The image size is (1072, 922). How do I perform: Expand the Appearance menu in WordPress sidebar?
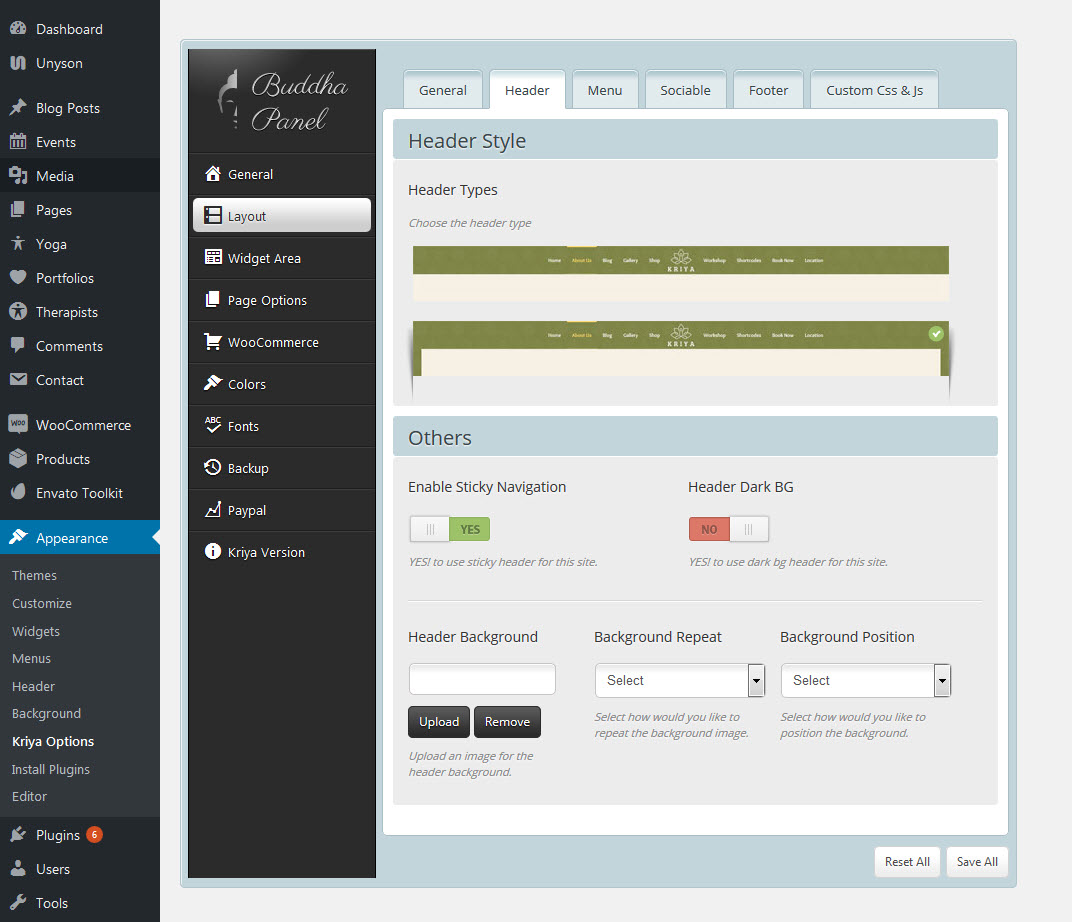coord(74,537)
